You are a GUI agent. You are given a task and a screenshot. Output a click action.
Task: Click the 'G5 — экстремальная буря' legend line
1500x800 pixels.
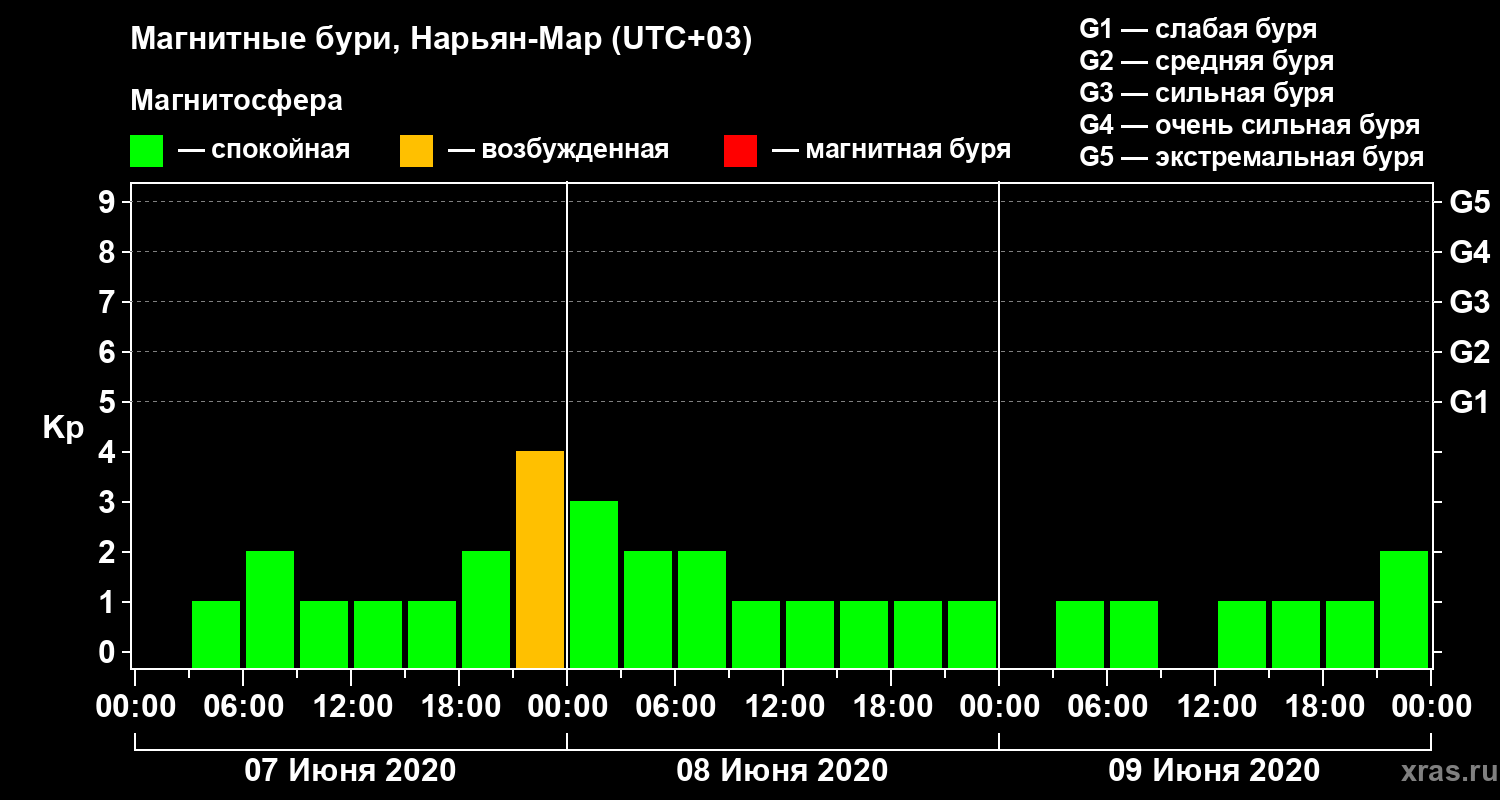[x=1252, y=157]
